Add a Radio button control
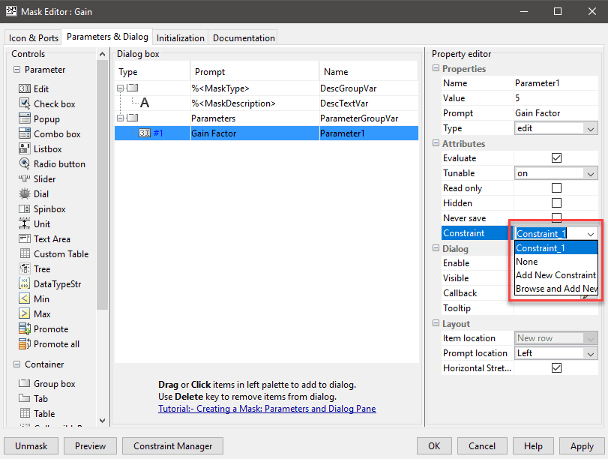 pyautogui.click(x=52, y=164)
